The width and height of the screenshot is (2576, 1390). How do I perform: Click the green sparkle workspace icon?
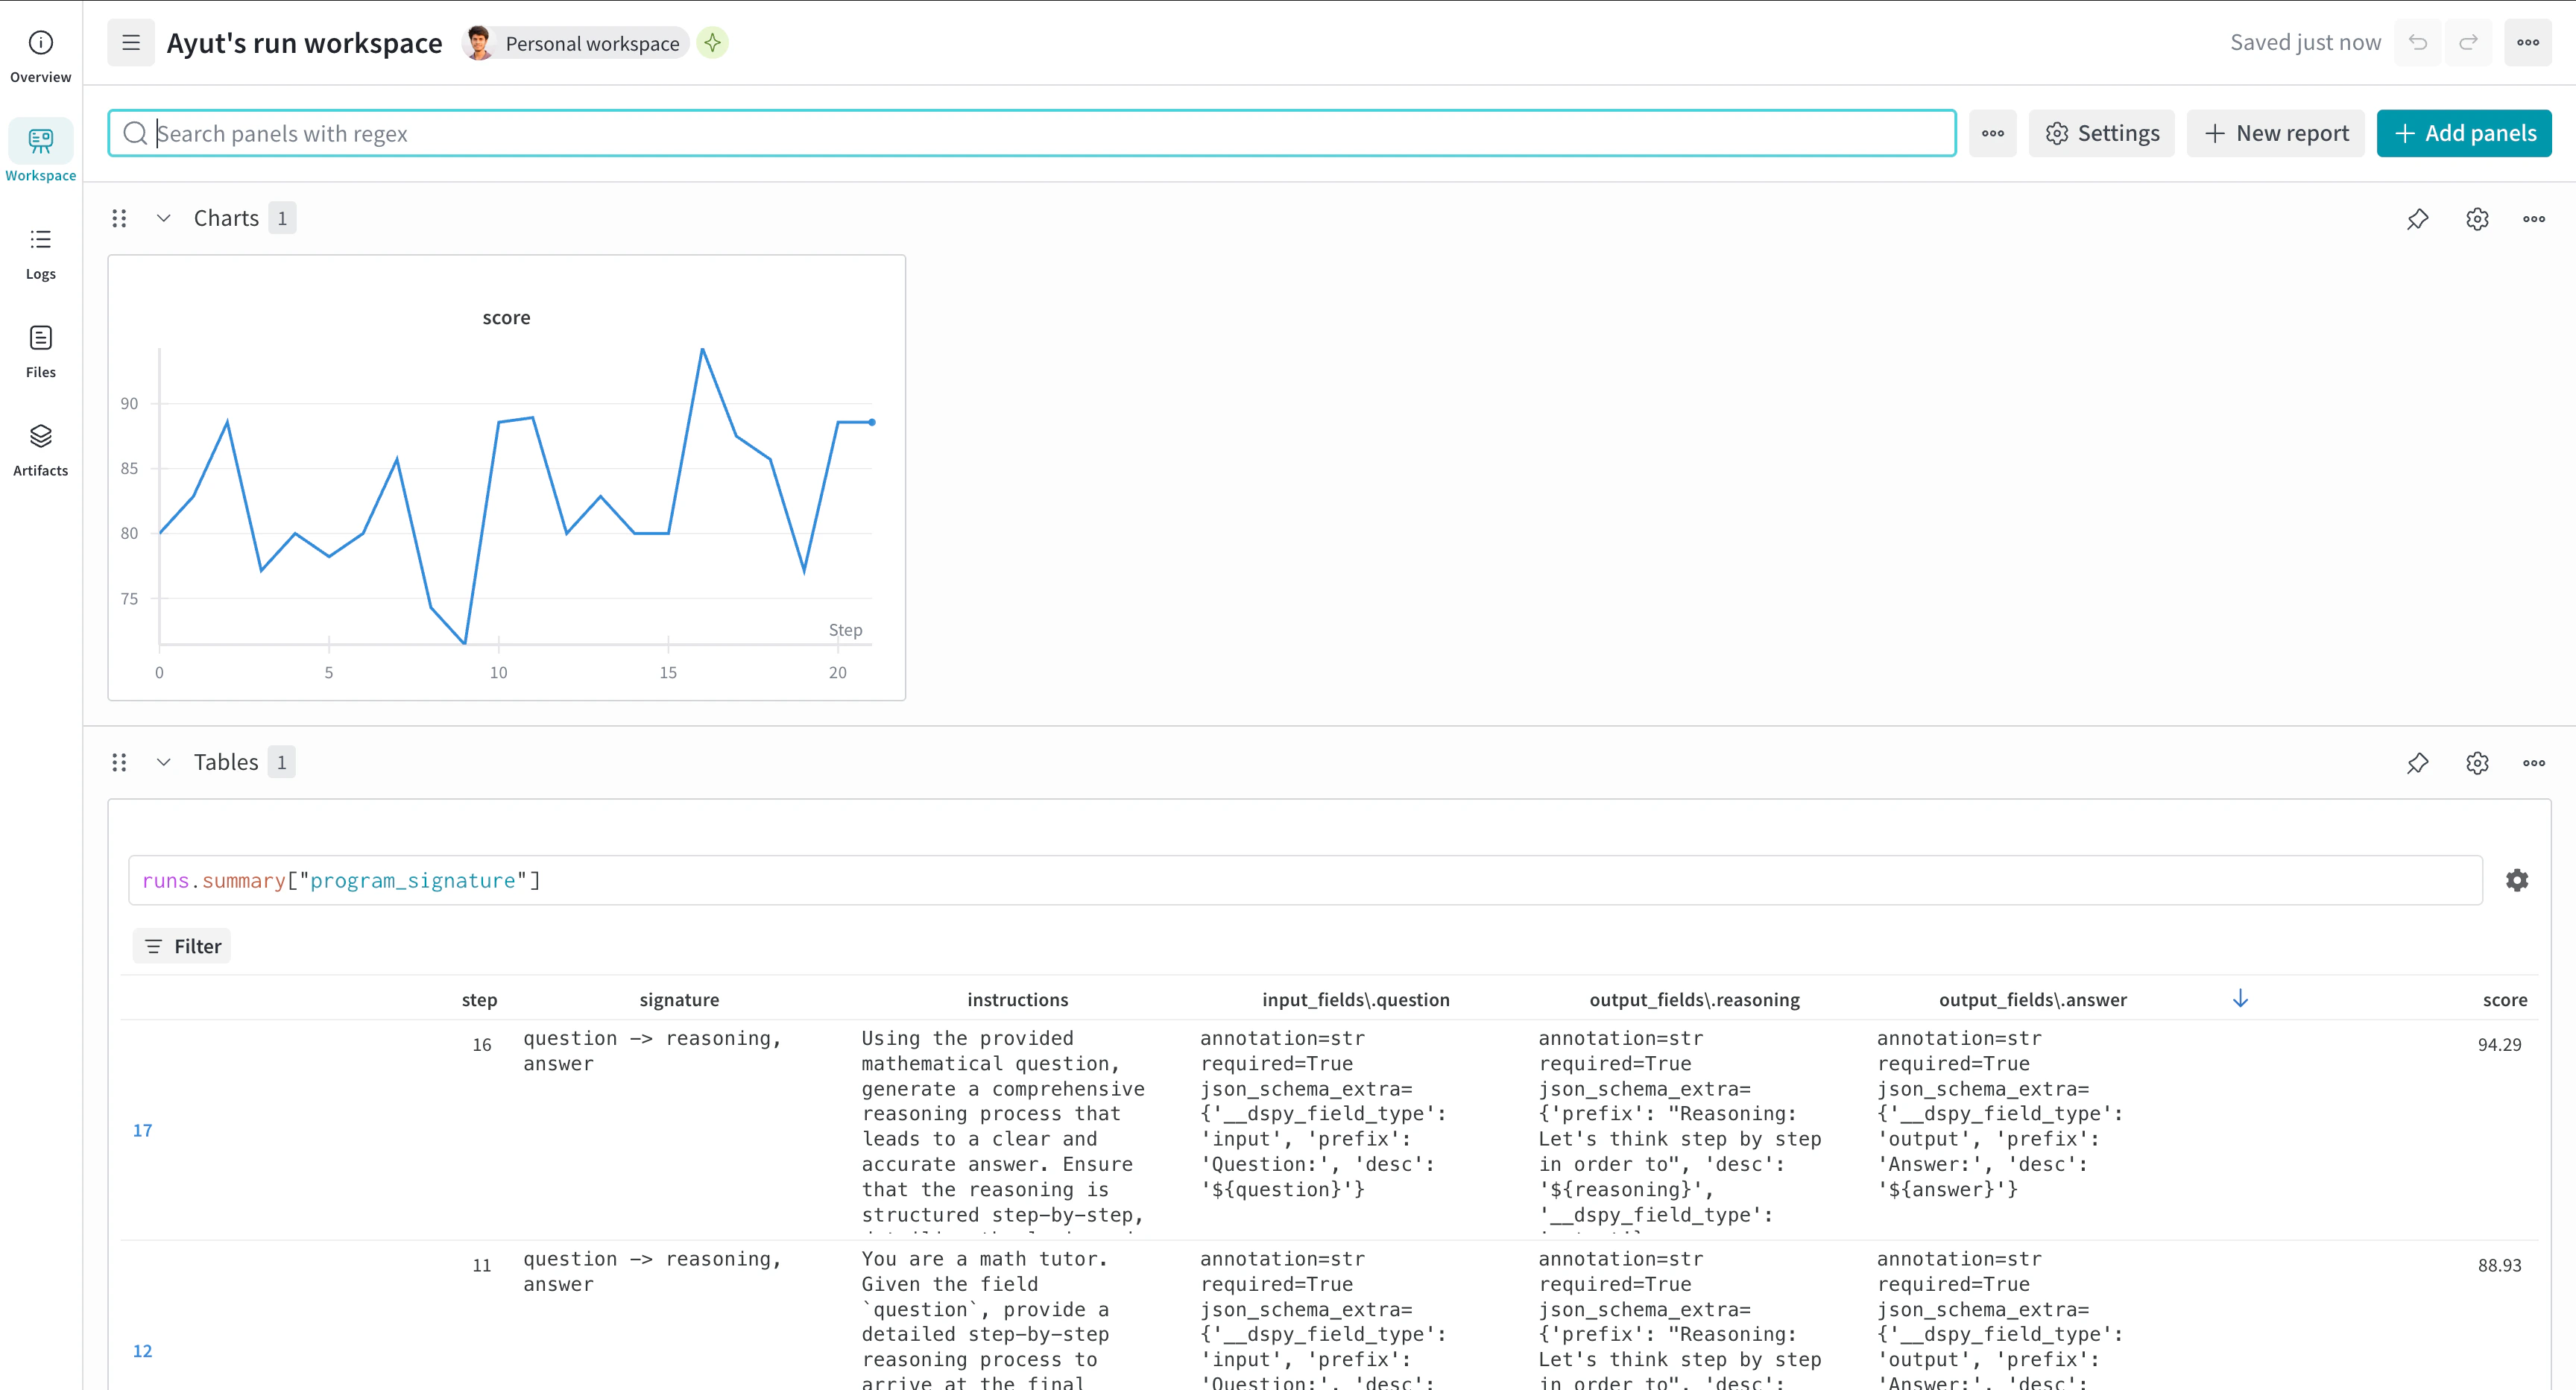pyautogui.click(x=712, y=43)
